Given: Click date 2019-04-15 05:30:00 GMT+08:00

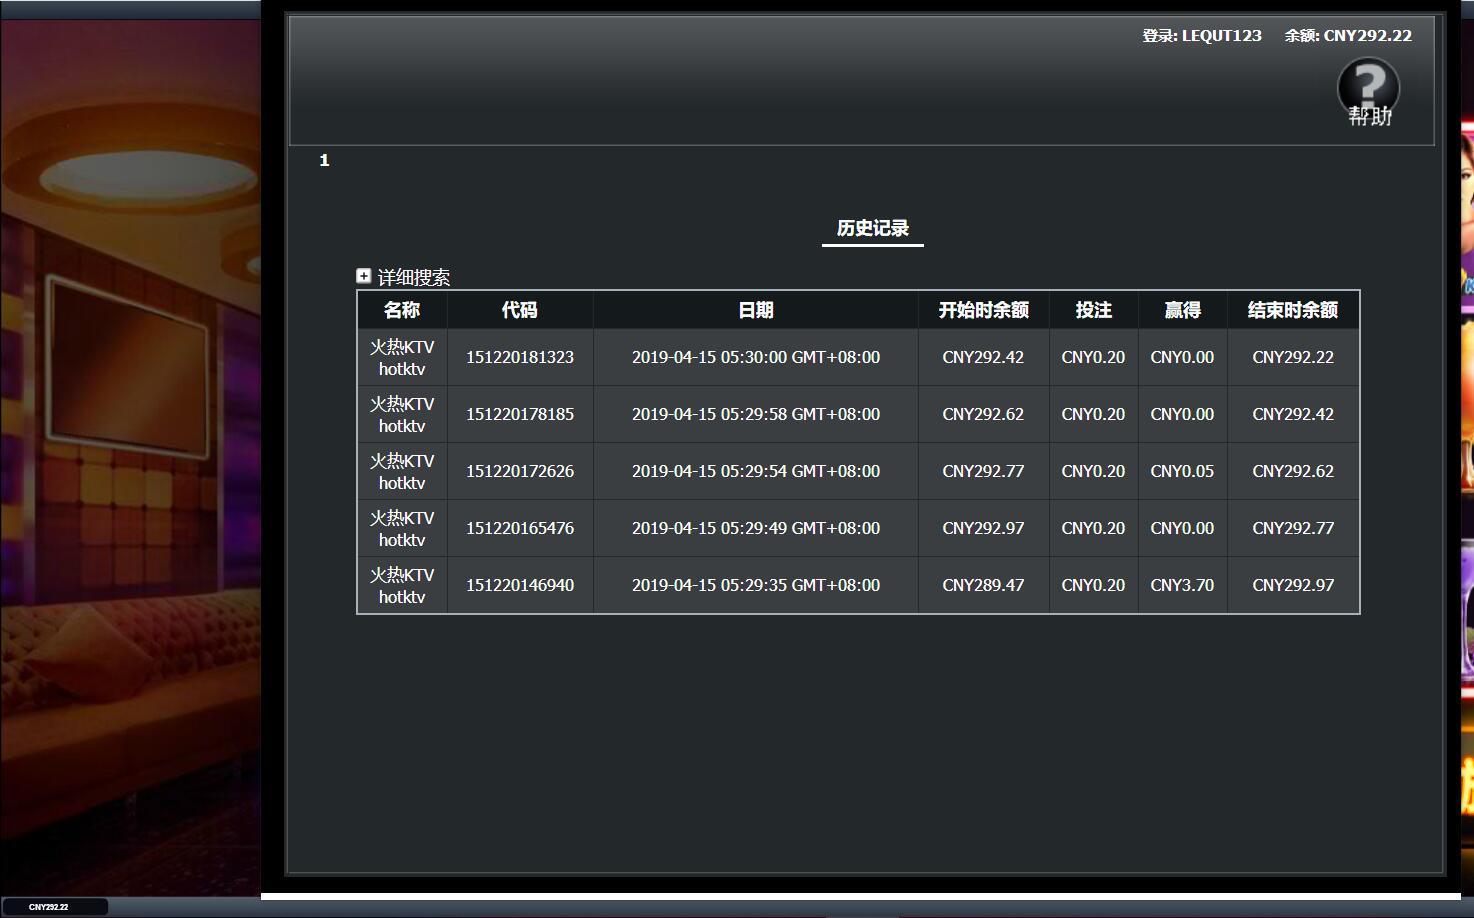Looking at the screenshot, I should click(x=756, y=357).
